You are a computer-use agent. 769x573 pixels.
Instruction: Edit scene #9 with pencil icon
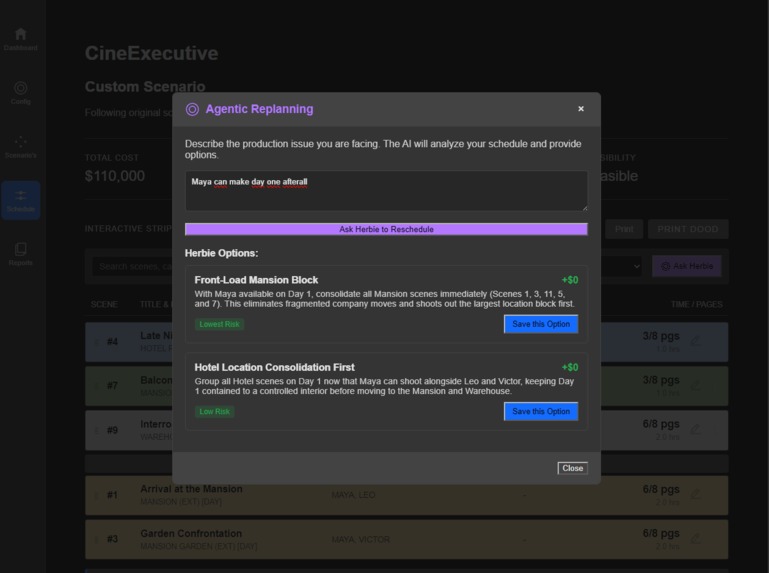(x=695, y=430)
